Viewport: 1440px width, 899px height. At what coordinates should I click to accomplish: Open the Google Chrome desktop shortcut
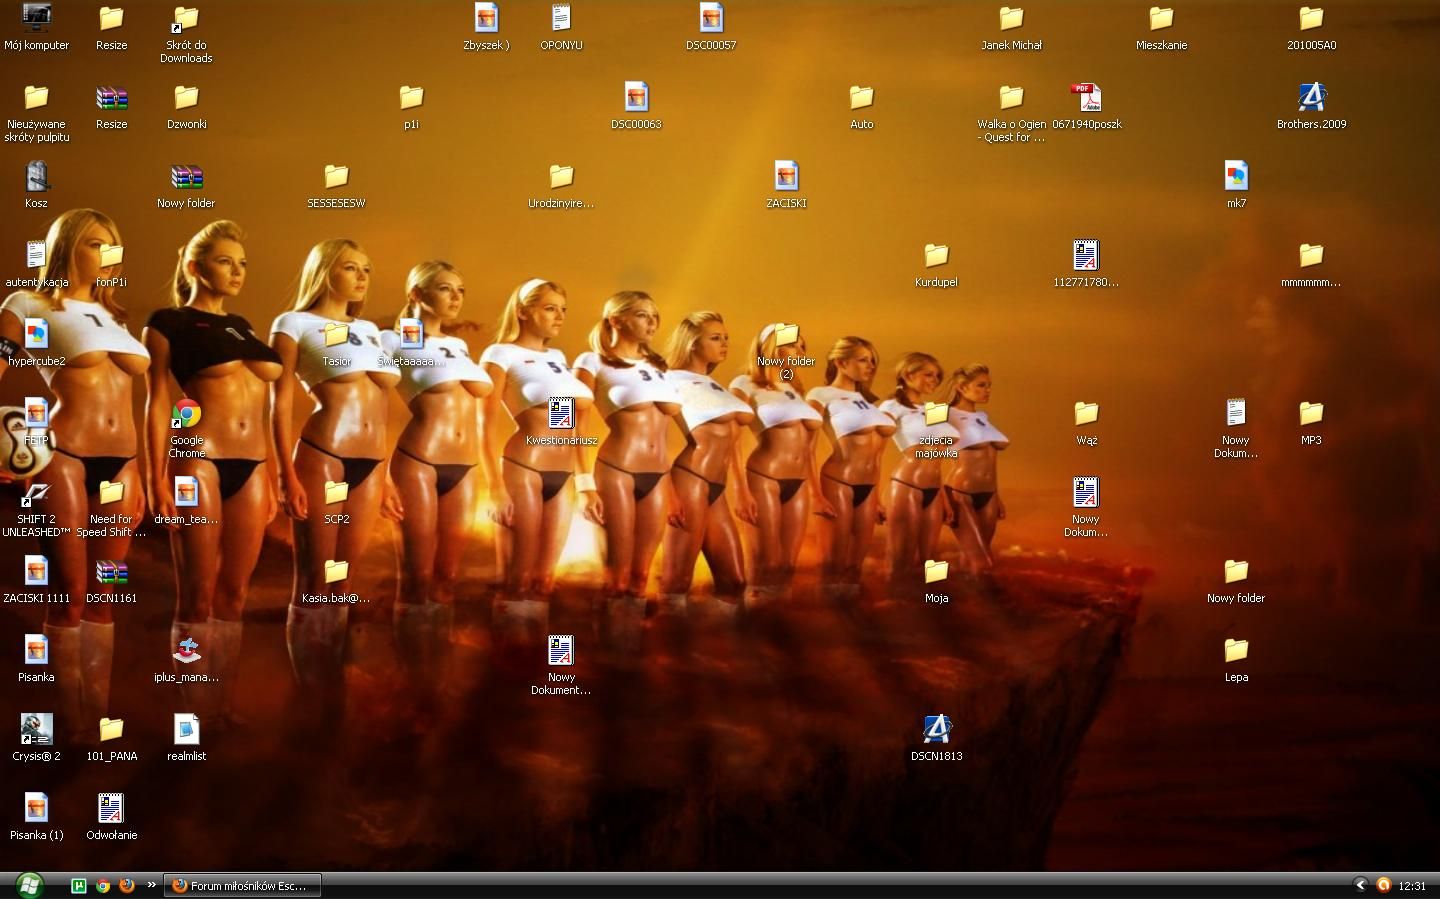pyautogui.click(x=186, y=414)
